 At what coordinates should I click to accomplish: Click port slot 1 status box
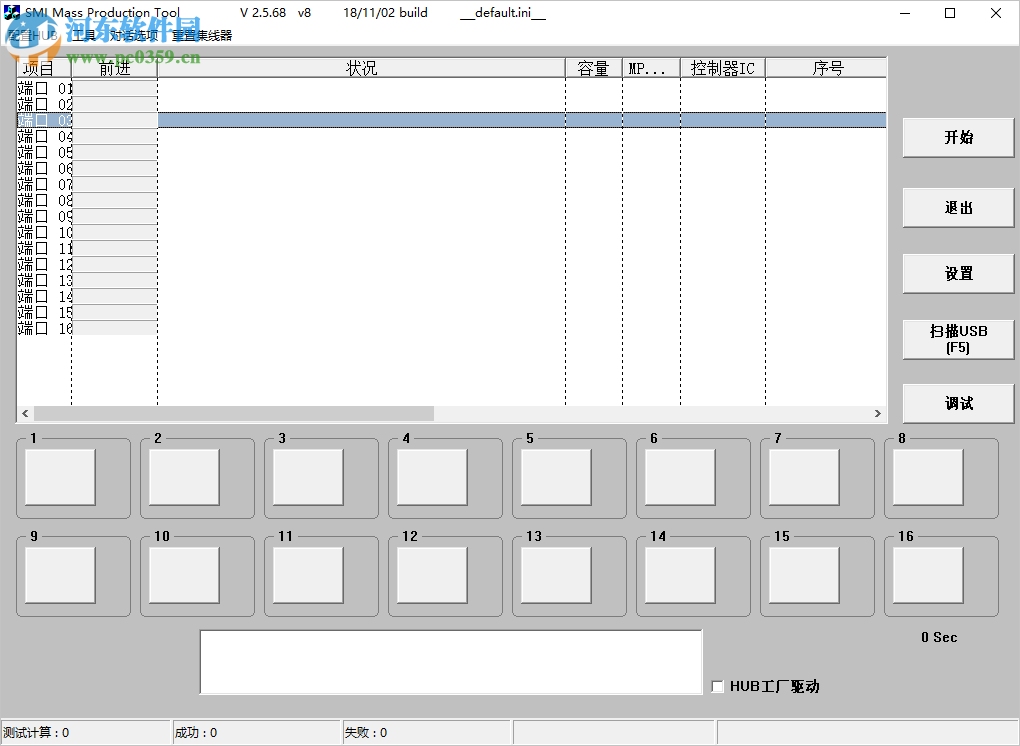point(60,477)
